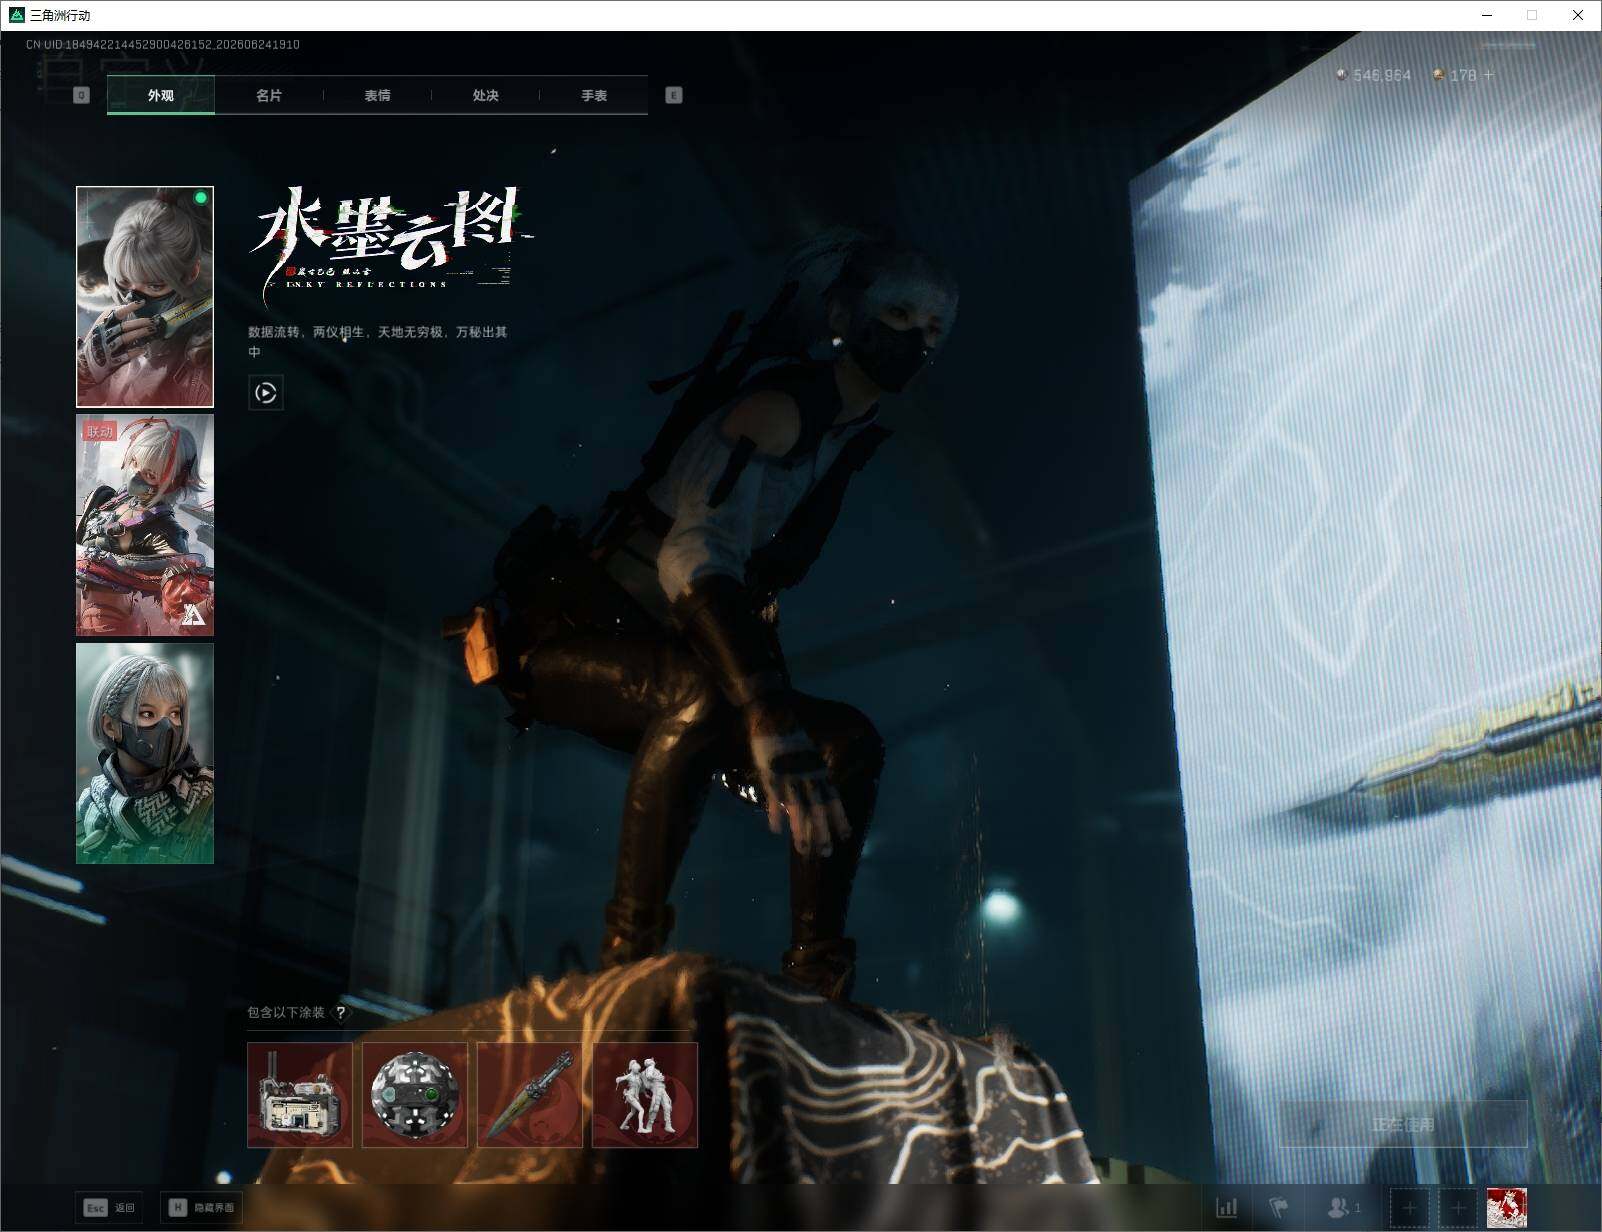This screenshot has width=1602, height=1232.
Task: View the included execution animation item
Action: (645, 1095)
